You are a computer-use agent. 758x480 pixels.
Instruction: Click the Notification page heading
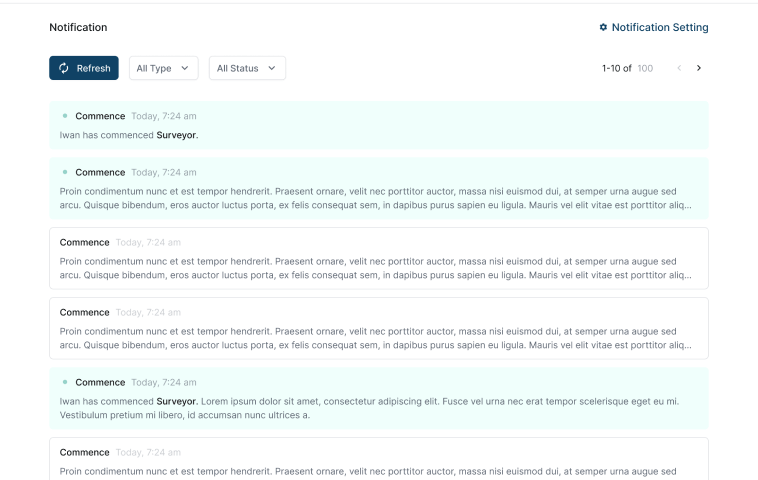[78, 28]
